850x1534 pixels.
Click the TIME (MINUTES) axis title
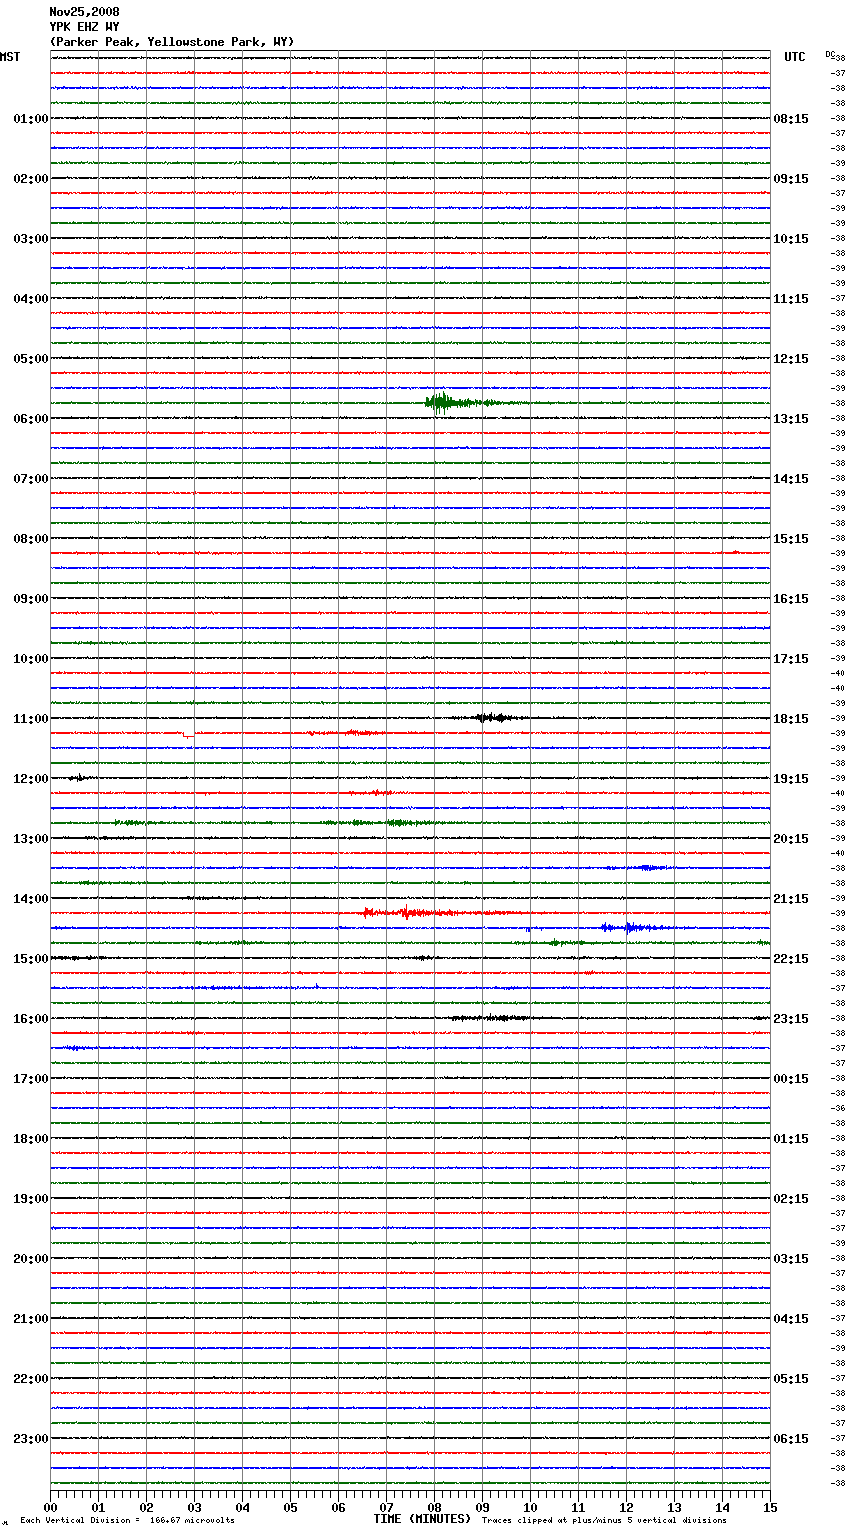click(x=422, y=1519)
